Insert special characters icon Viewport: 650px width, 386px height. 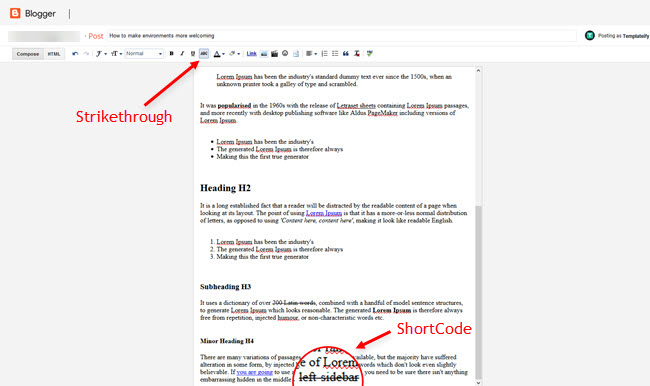pyautogui.click(x=285, y=53)
